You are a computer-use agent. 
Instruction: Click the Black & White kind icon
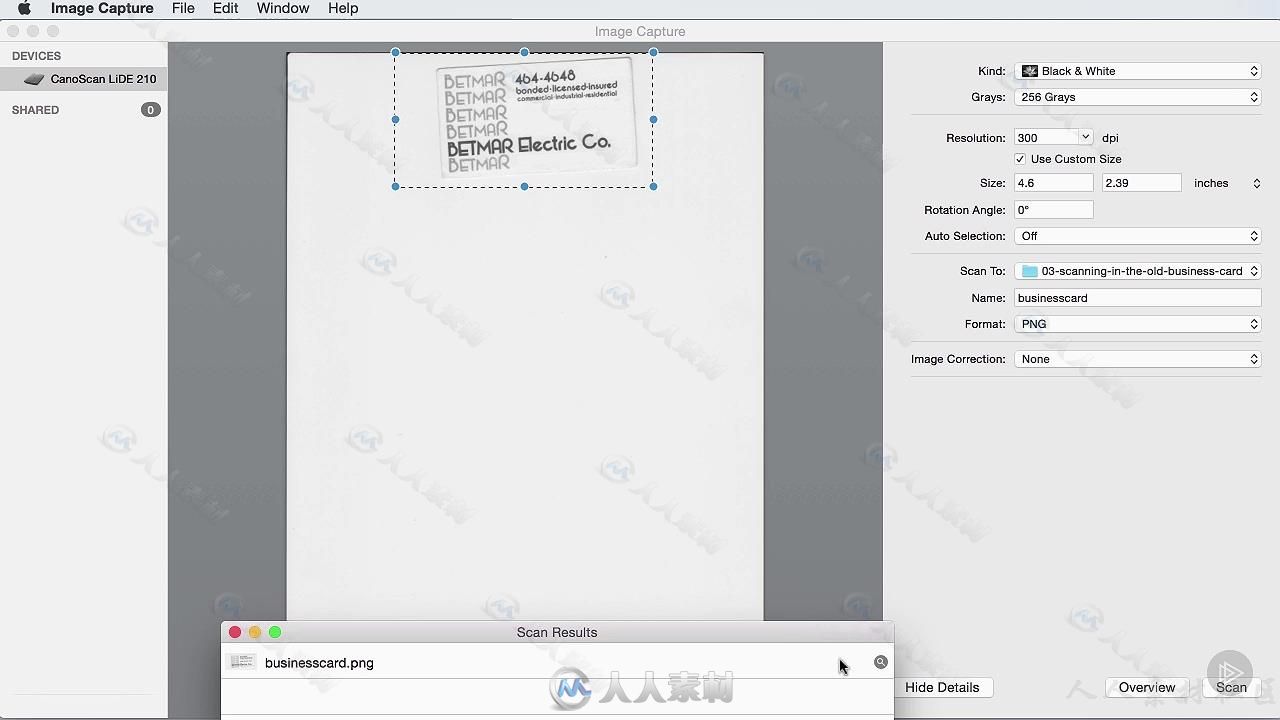click(1029, 71)
